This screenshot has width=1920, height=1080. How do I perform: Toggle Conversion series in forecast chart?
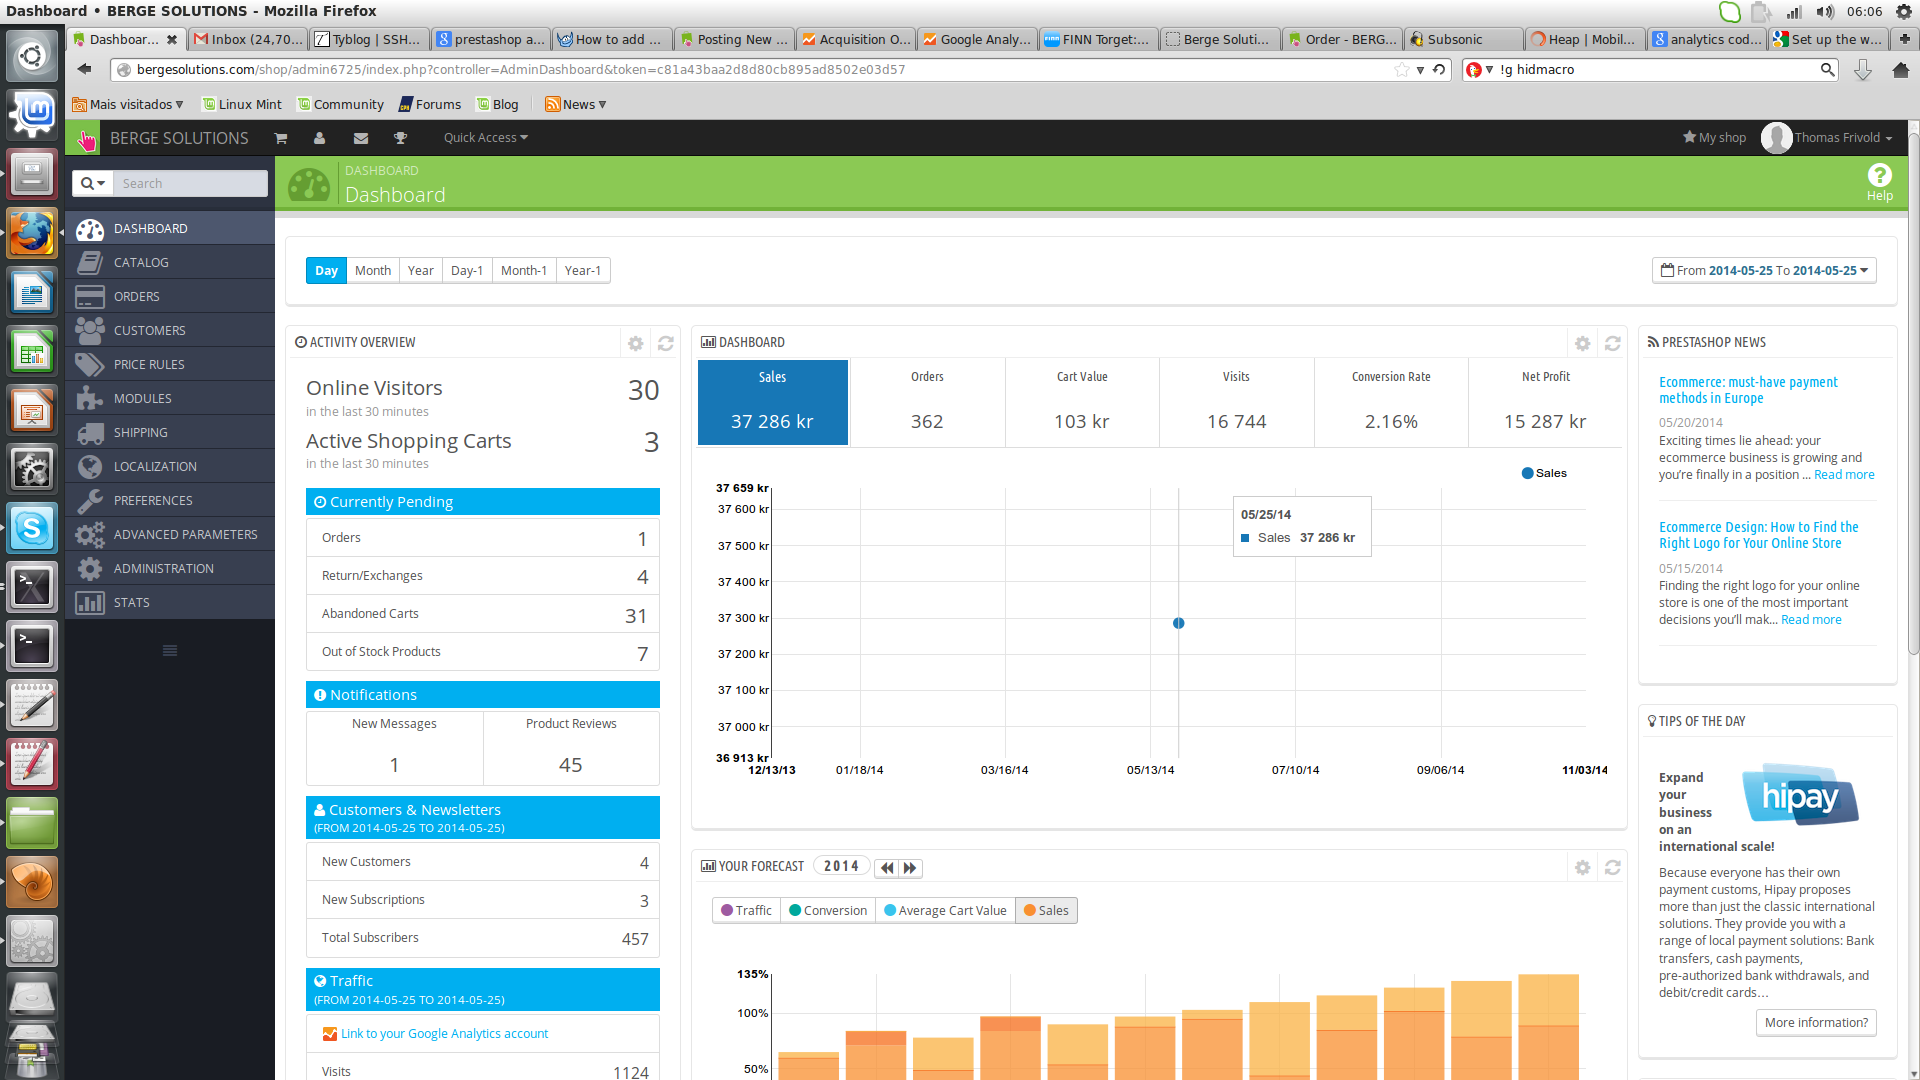click(x=828, y=910)
